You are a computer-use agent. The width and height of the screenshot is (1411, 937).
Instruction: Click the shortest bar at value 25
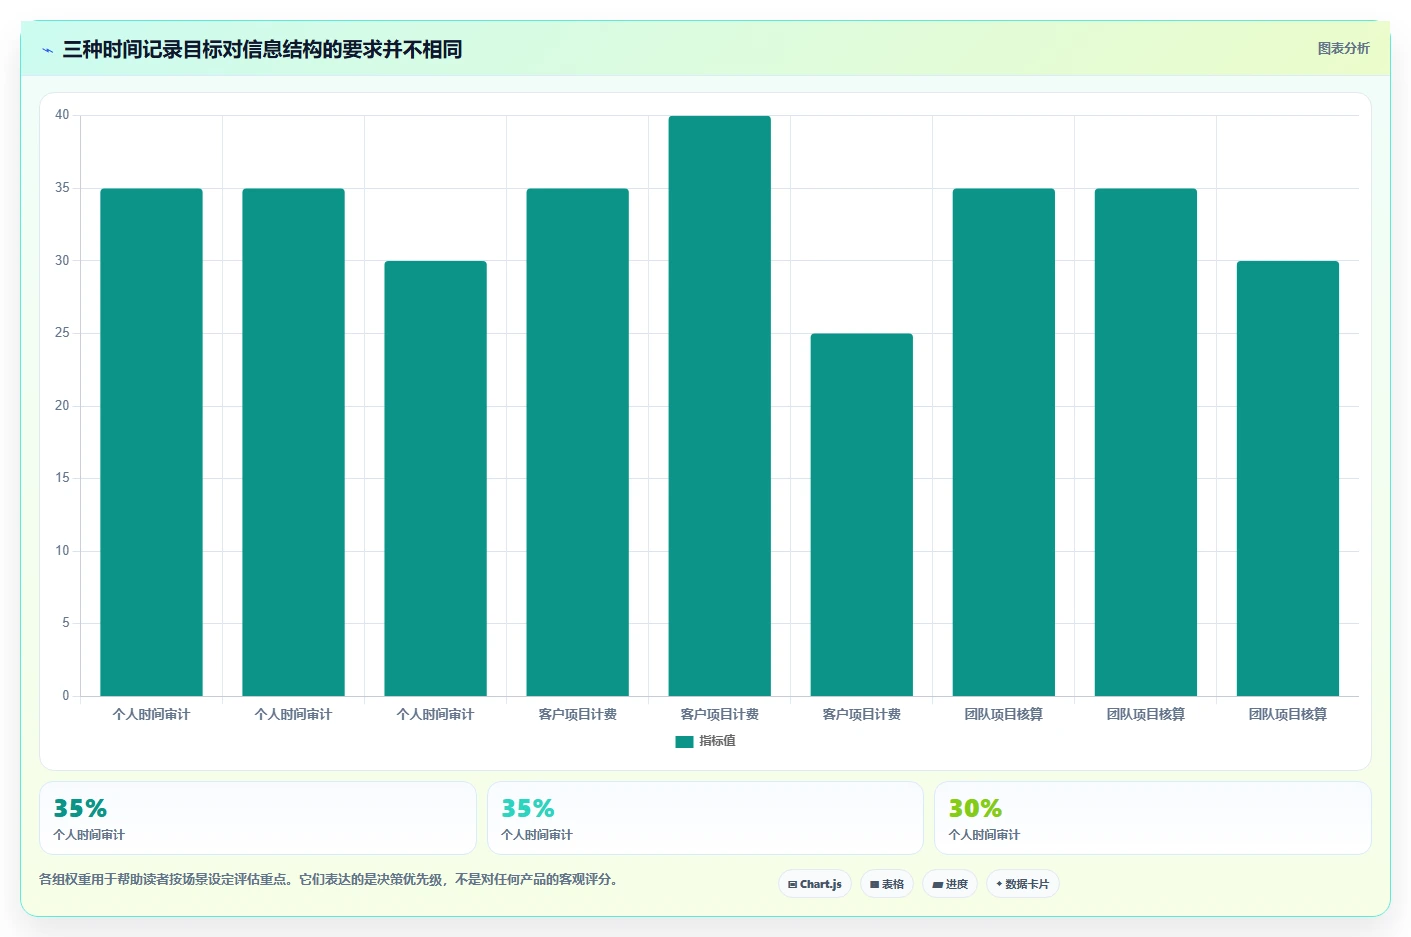coord(861,514)
